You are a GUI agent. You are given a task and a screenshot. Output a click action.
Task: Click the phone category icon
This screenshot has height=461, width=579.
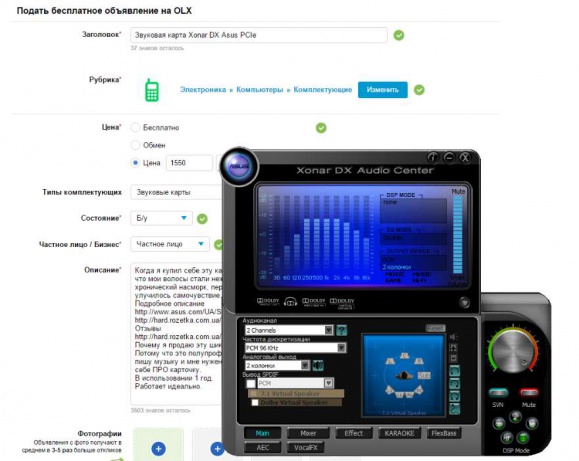[152, 90]
